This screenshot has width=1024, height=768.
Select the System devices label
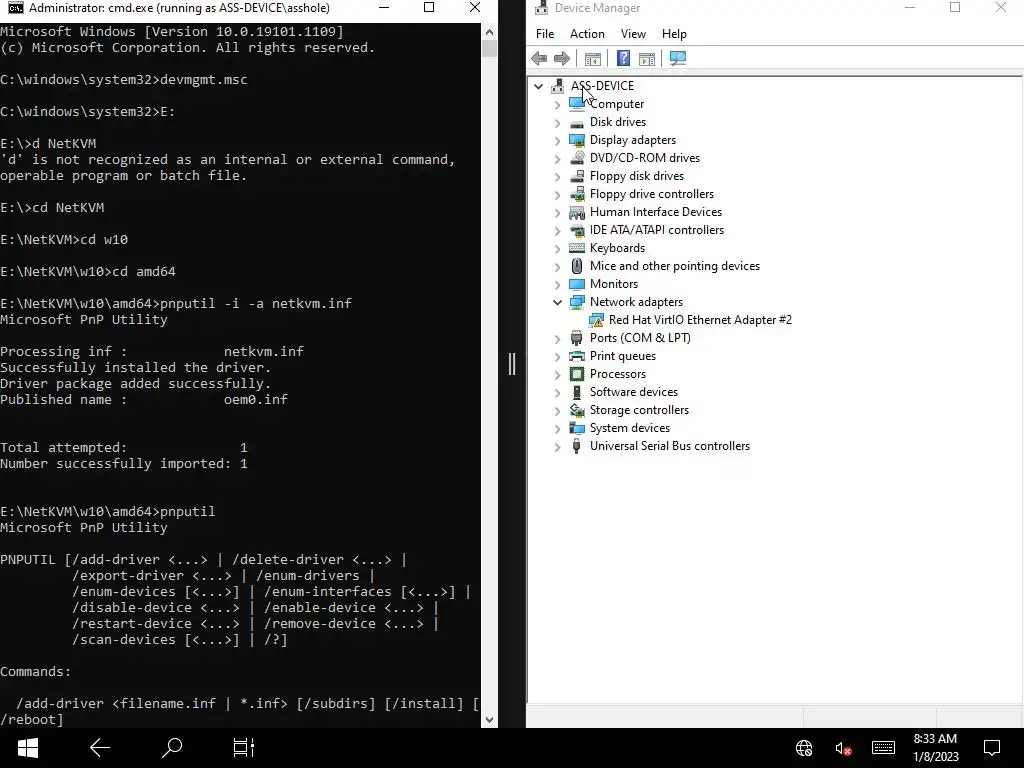point(630,428)
